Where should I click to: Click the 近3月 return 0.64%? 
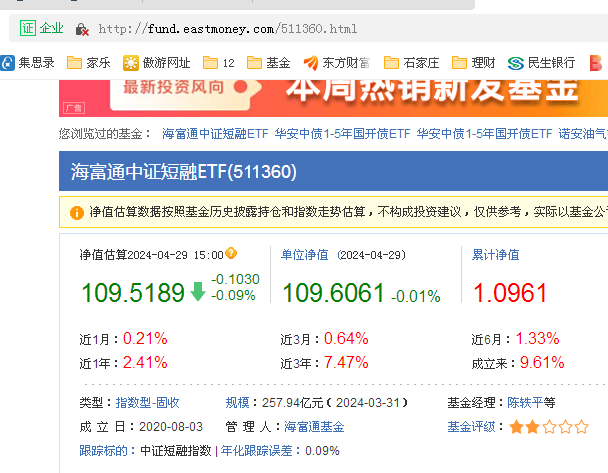346,338
